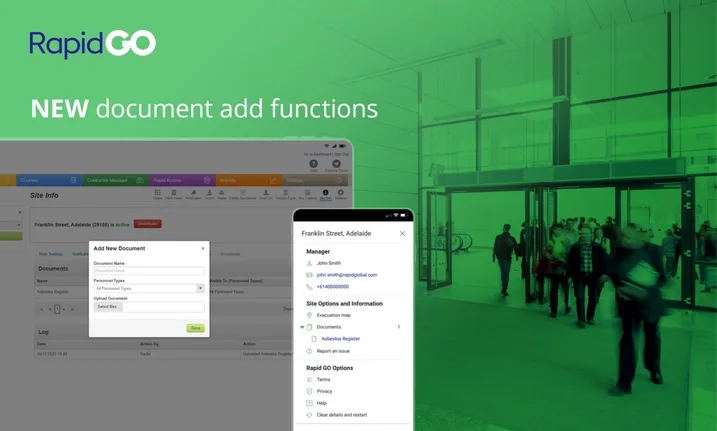
Task: Switch to the Documents tab in Site Info
Action: (230, 254)
